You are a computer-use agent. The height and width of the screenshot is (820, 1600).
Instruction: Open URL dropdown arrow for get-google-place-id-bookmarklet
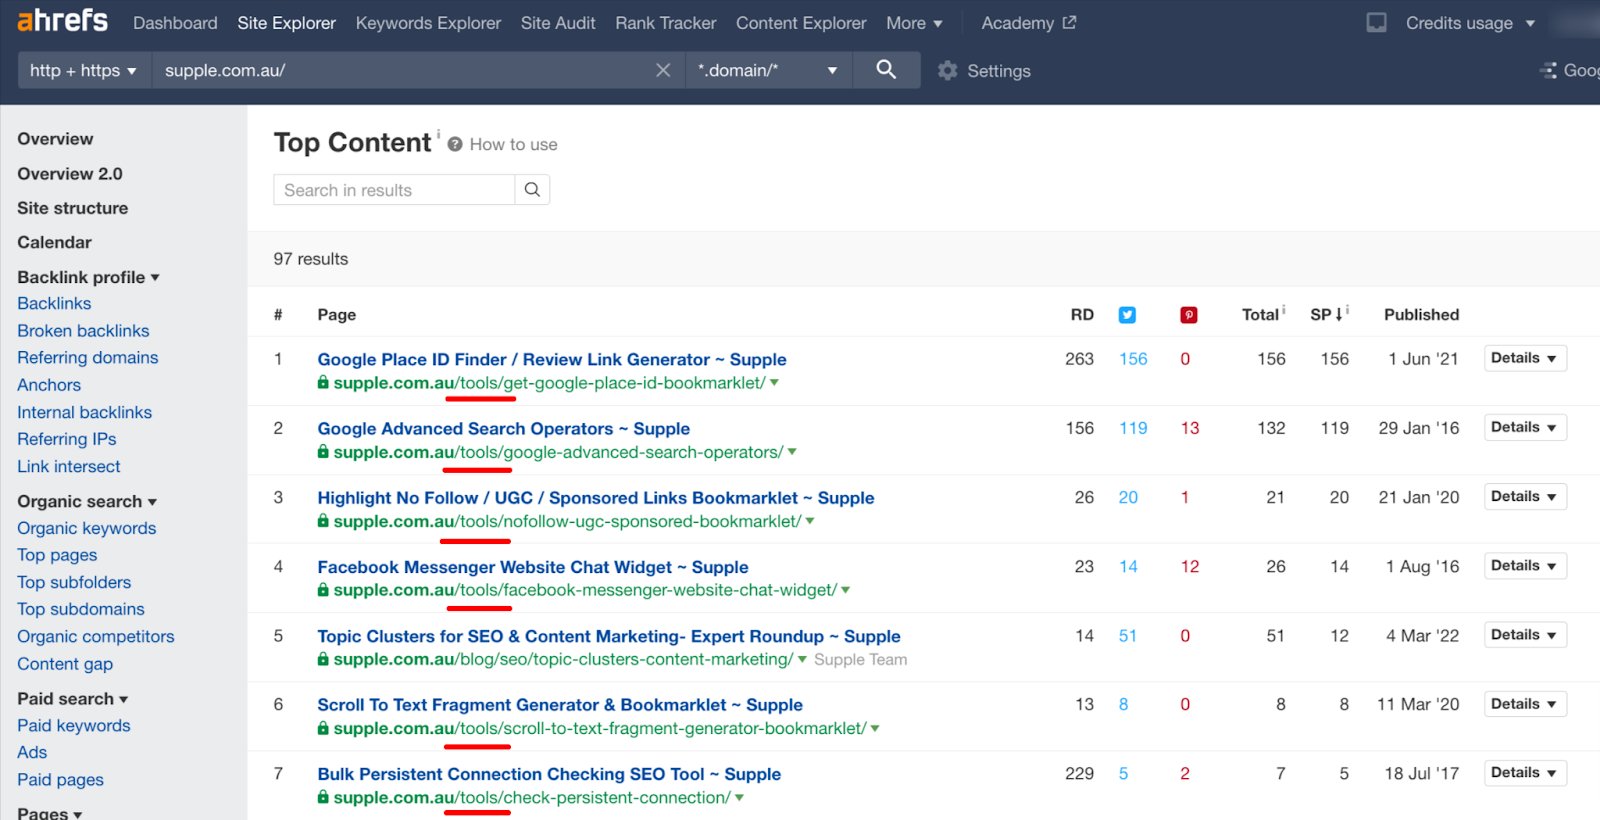click(x=774, y=383)
